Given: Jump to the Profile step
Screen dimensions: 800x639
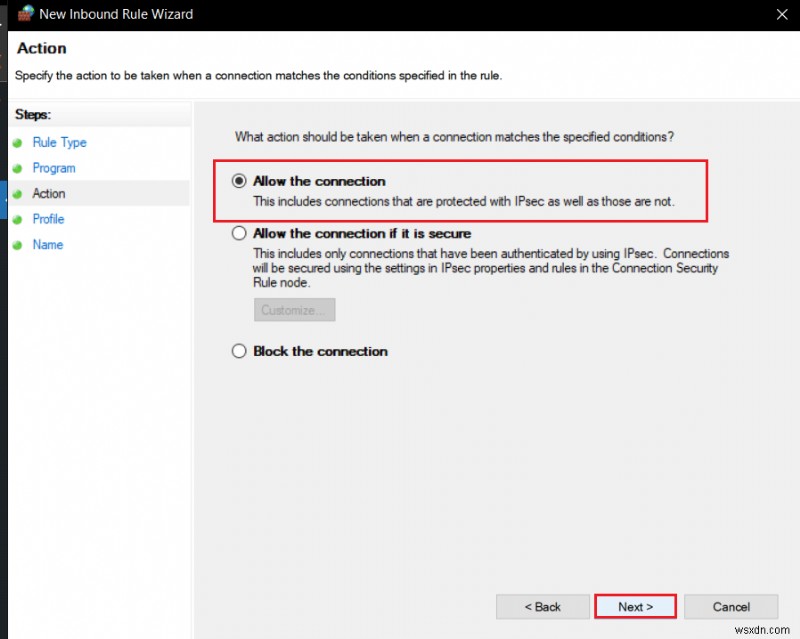Looking at the screenshot, I should click(x=48, y=219).
